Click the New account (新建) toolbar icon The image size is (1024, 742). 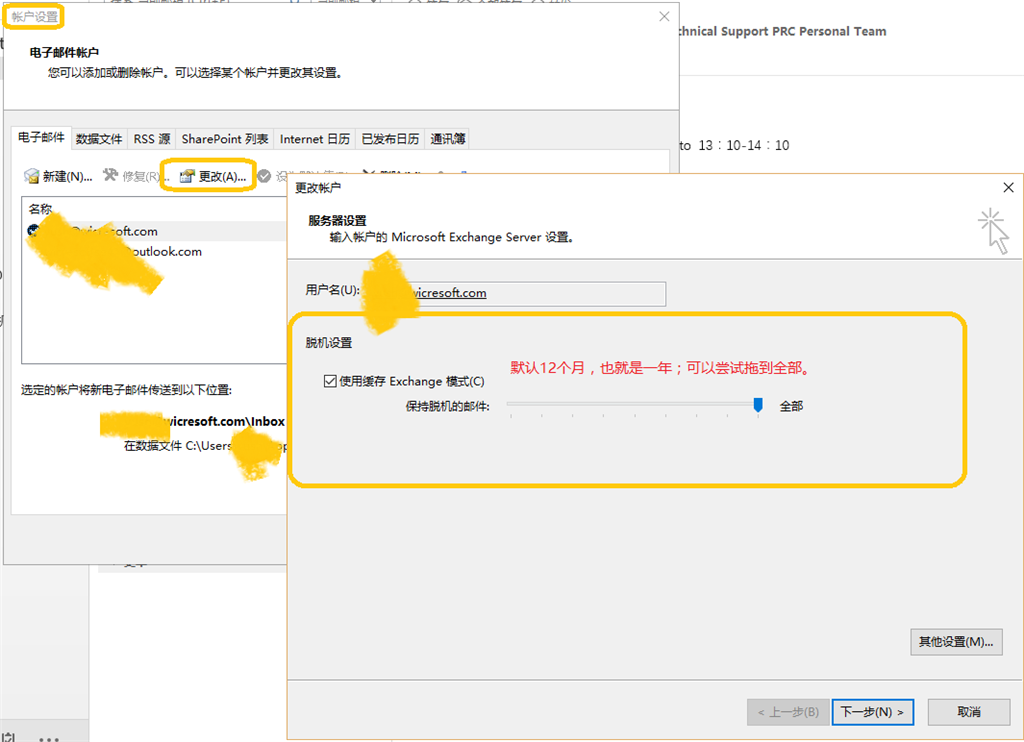click(x=31, y=176)
